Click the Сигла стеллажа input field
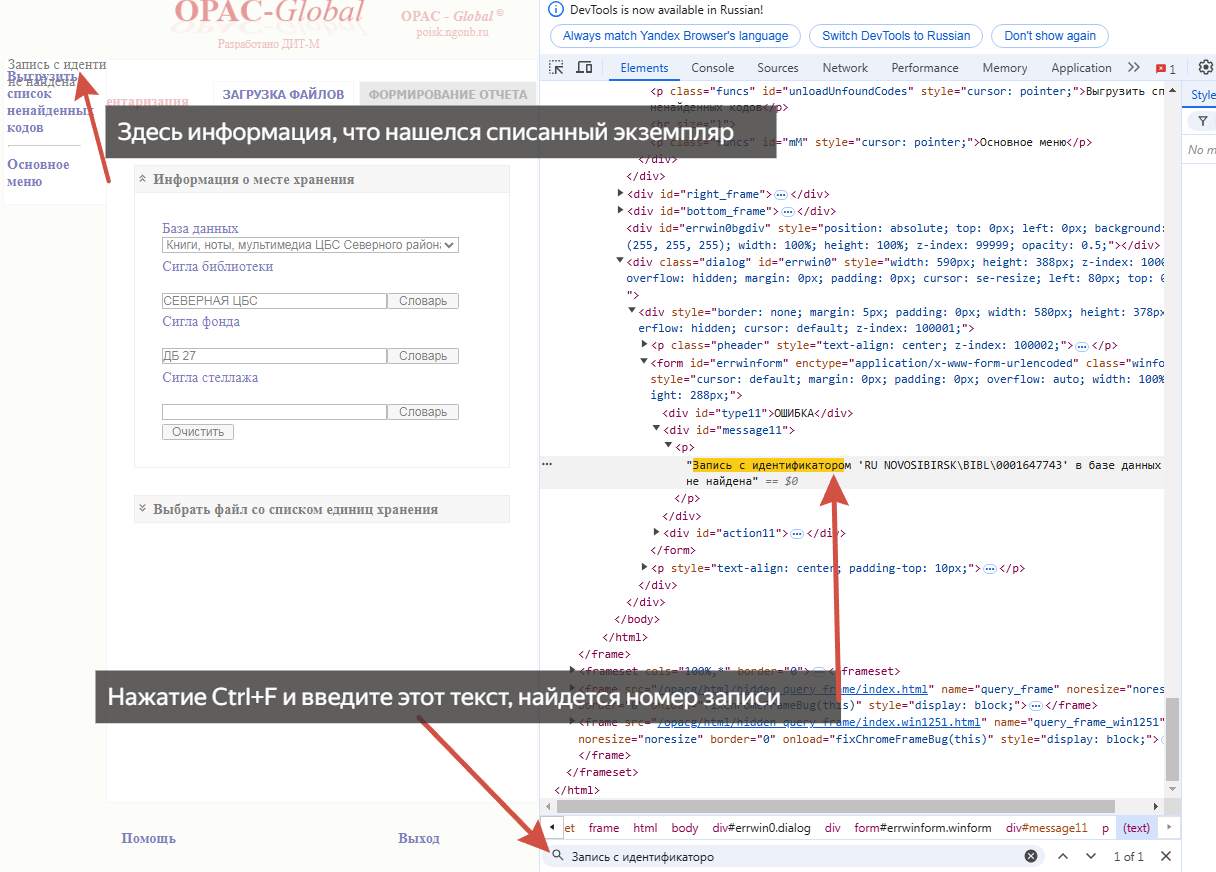This screenshot has height=872, width=1216. tap(274, 412)
